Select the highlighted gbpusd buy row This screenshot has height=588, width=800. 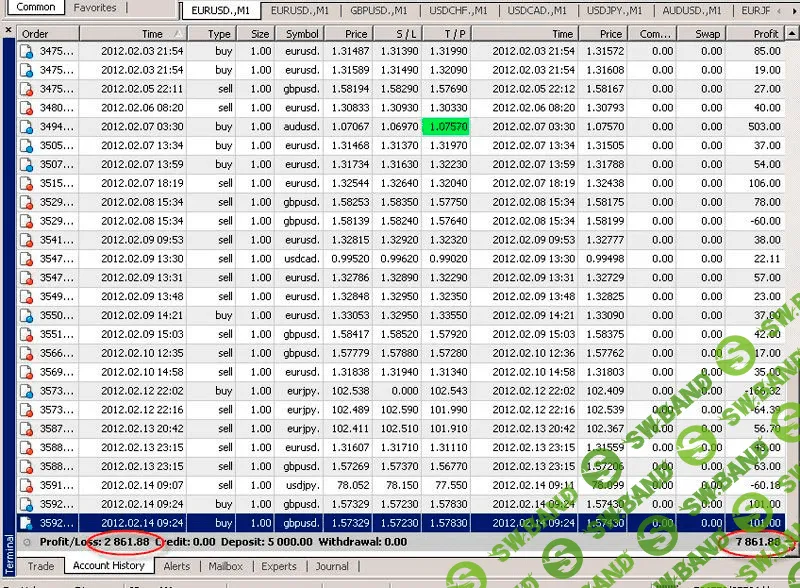coord(300,523)
